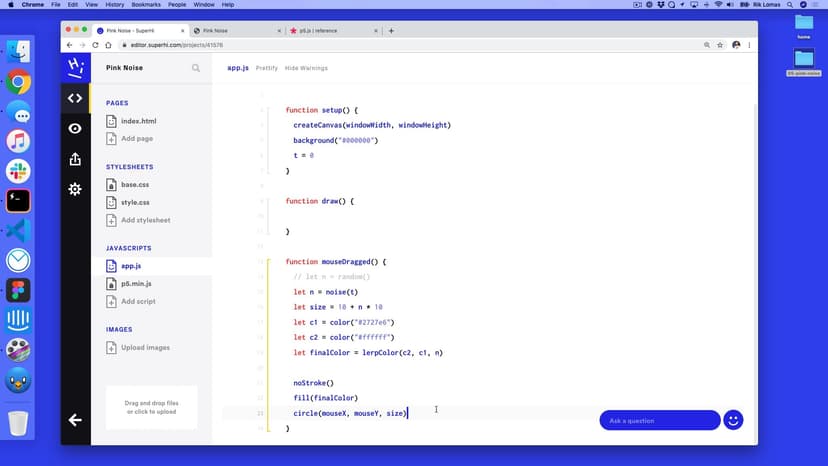Click Add page
Viewport: 828px width, 466px height.
tap(136, 139)
